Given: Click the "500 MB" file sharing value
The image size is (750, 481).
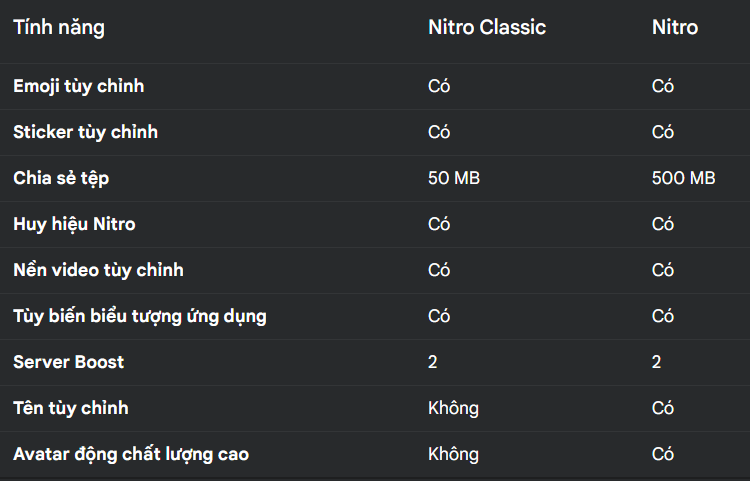Looking at the screenshot, I should (x=683, y=178).
